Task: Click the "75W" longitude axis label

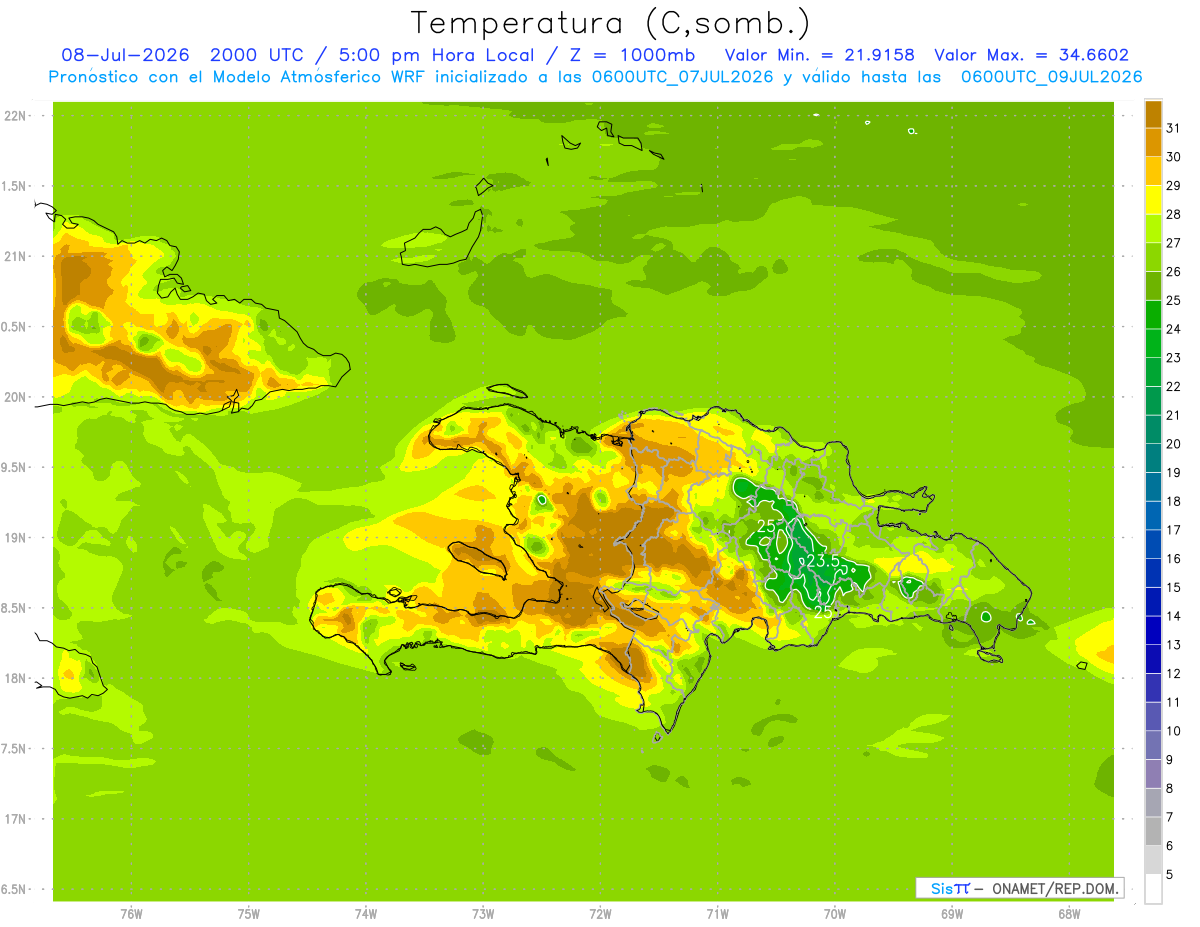Action: tap(249, 914)
